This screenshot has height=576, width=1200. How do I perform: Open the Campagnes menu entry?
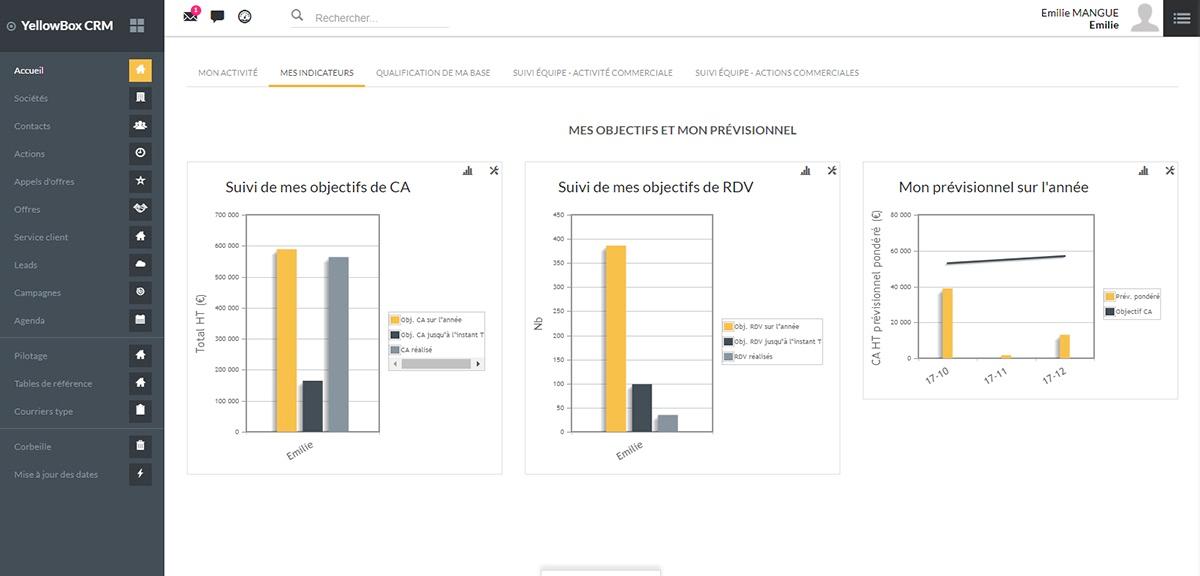click(x=37, y=293)
